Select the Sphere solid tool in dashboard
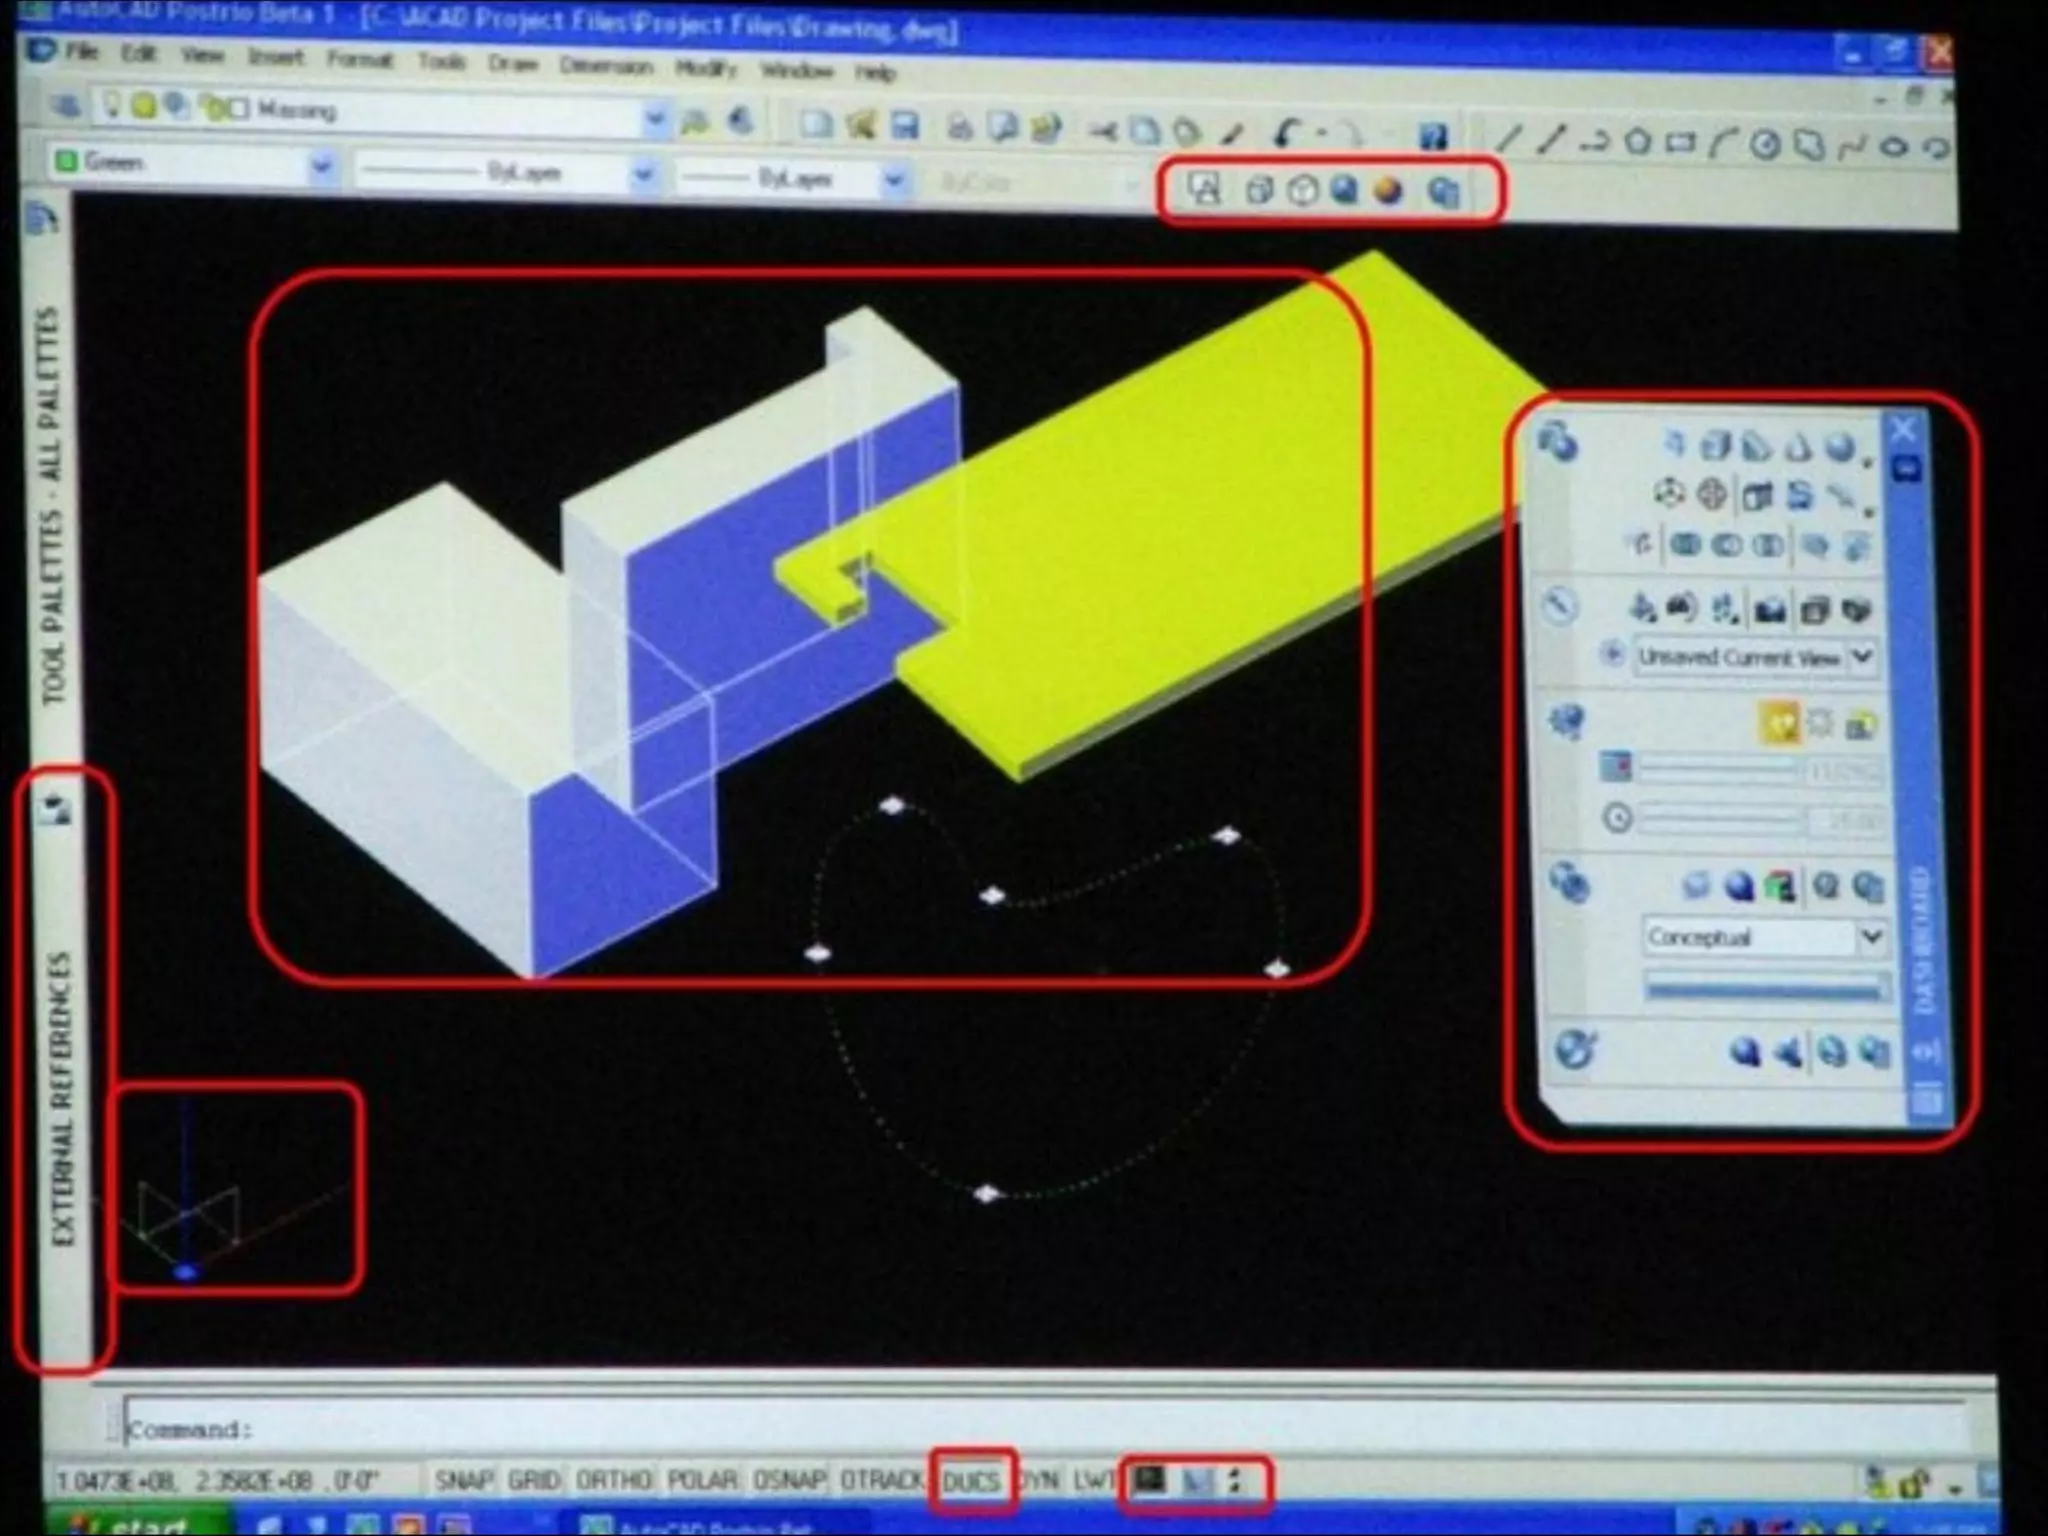Image resolution: width=2048 pixels, height=1536 pixels. click(x=1839, y=447)
